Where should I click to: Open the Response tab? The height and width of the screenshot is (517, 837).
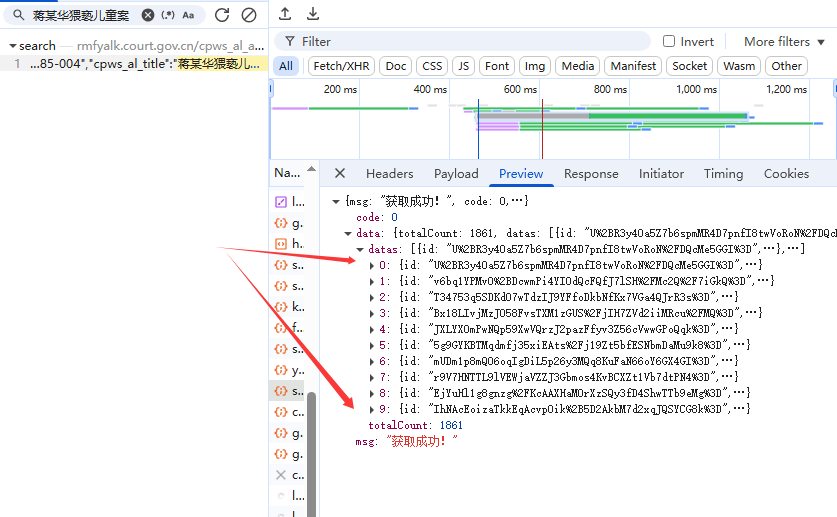click(x=591, y=174)
